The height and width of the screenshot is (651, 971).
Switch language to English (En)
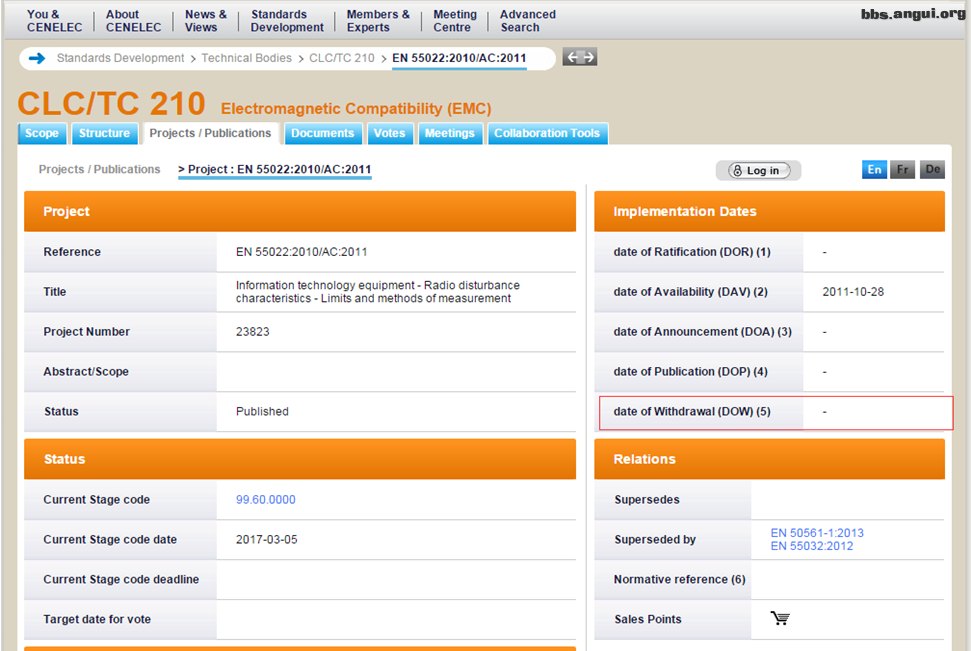click(874, 170)
